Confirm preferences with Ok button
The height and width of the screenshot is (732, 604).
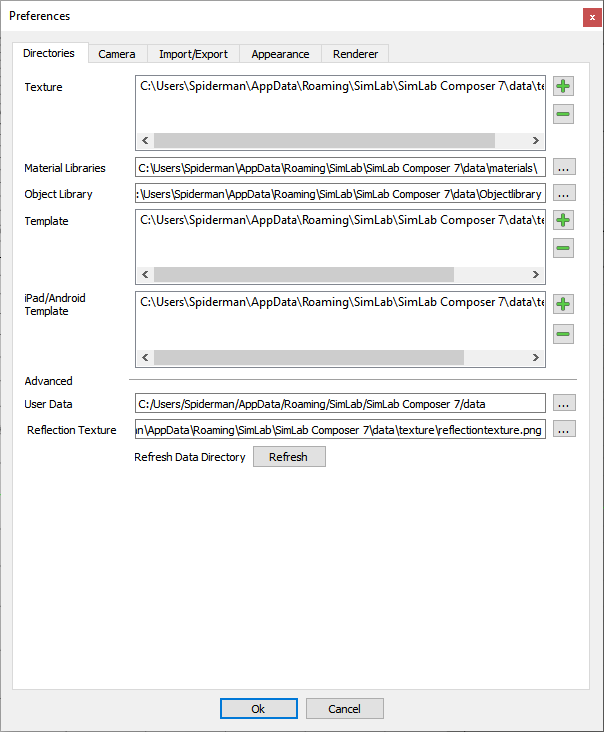click(x=258, y=709)
